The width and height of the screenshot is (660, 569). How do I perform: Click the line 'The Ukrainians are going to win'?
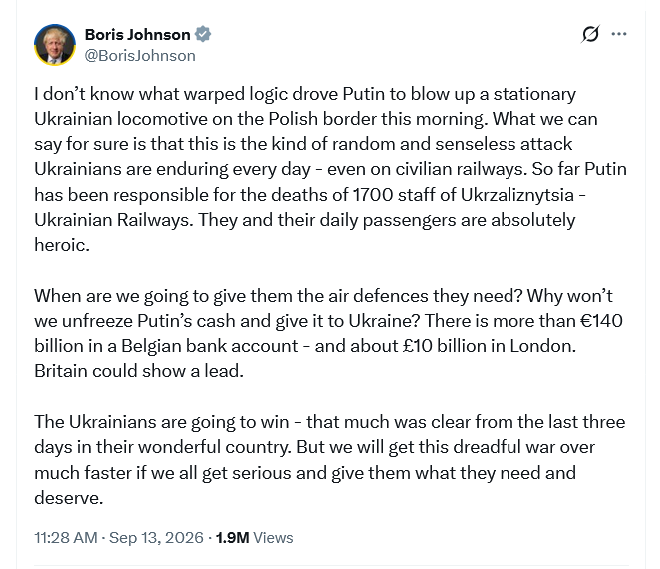tap(162, 422)
